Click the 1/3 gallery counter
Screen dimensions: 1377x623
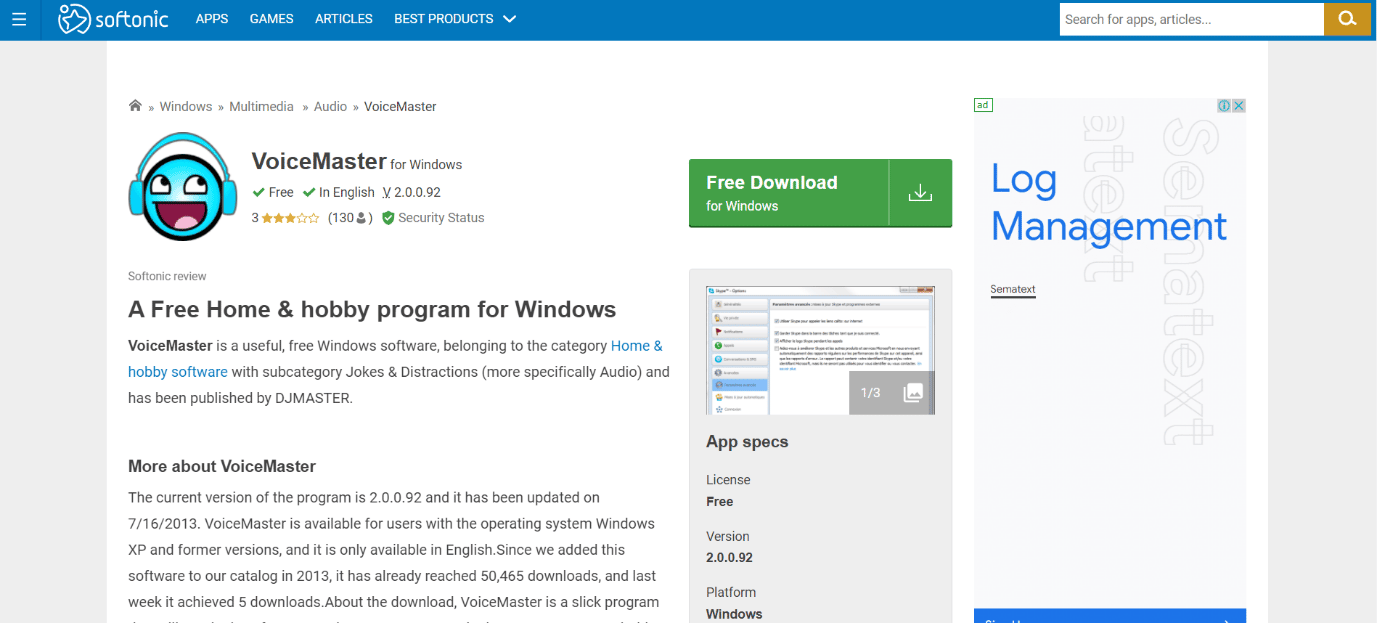point(871,393)
